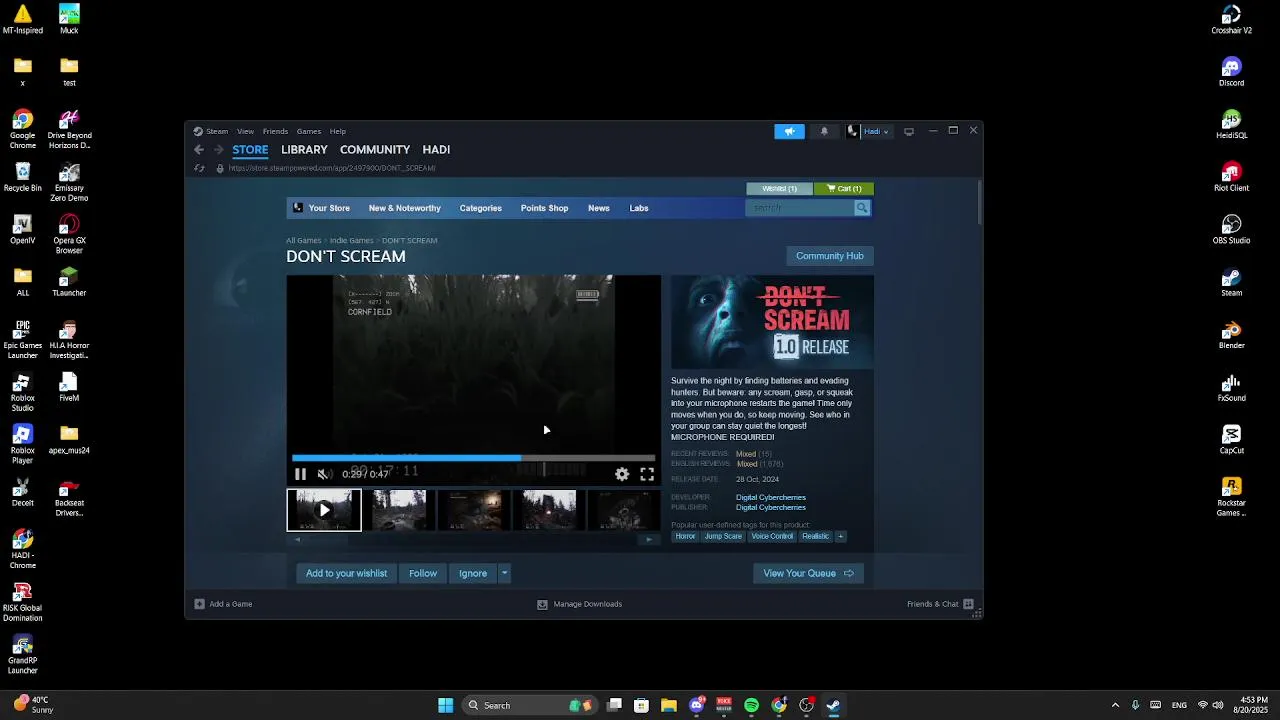Open Digital Cybercherries developer link
The height and width of the screenshot is (720, 1280).
(x=770, y=497)
